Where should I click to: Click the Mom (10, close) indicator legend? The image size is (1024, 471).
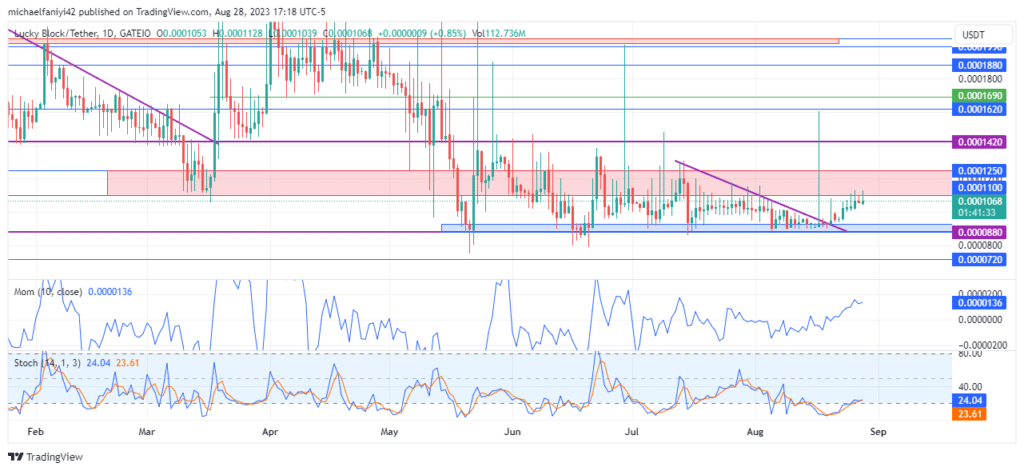click(x=48, y=291)
